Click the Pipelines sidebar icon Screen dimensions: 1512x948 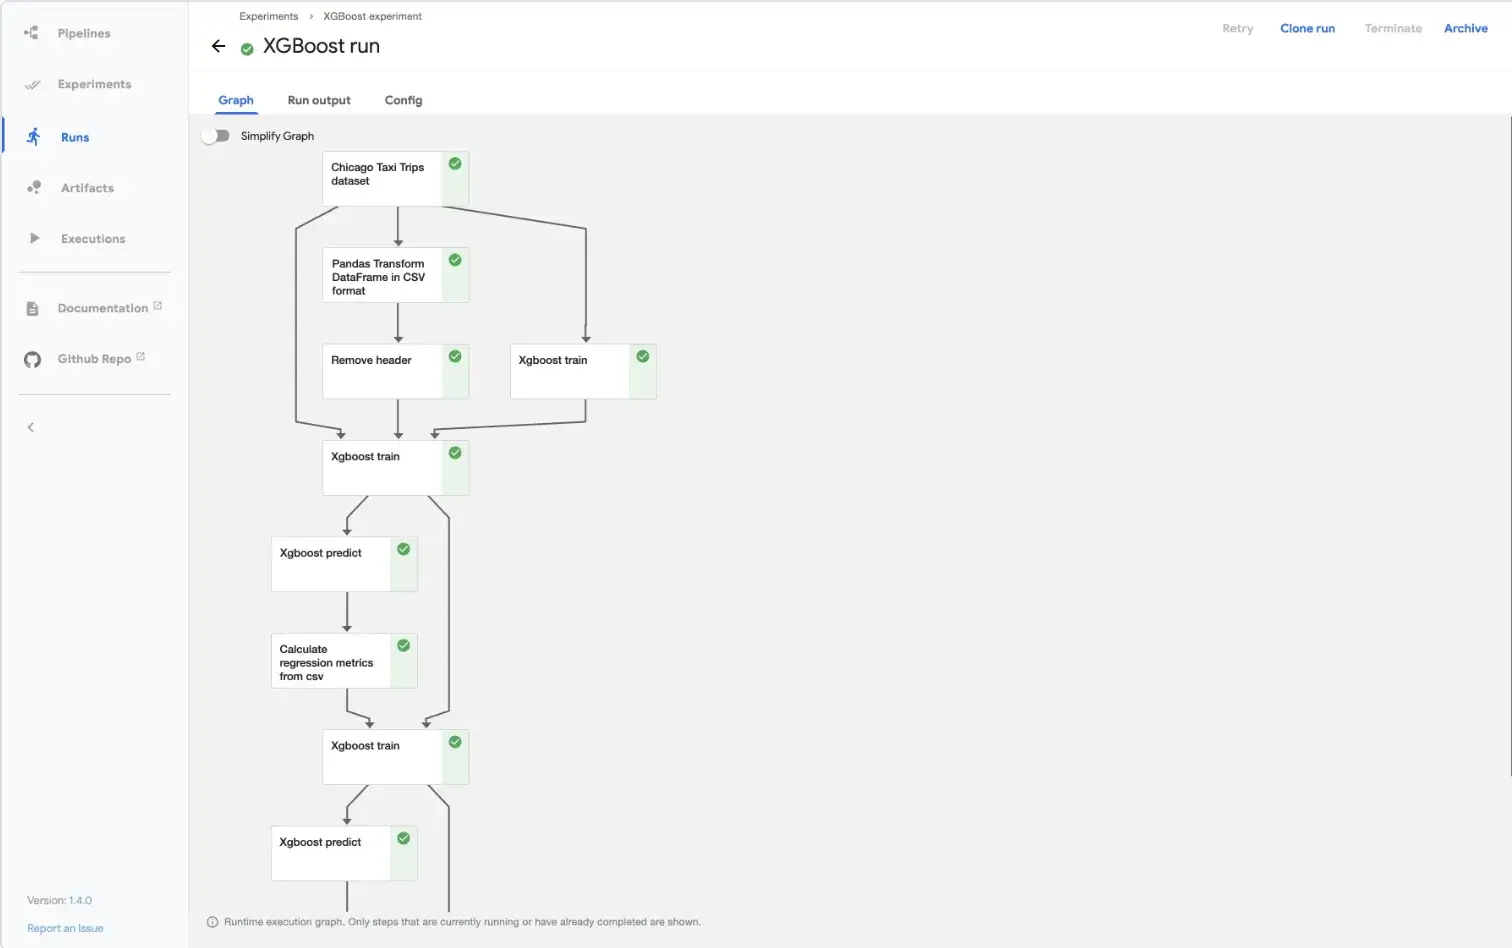point(32,33)
